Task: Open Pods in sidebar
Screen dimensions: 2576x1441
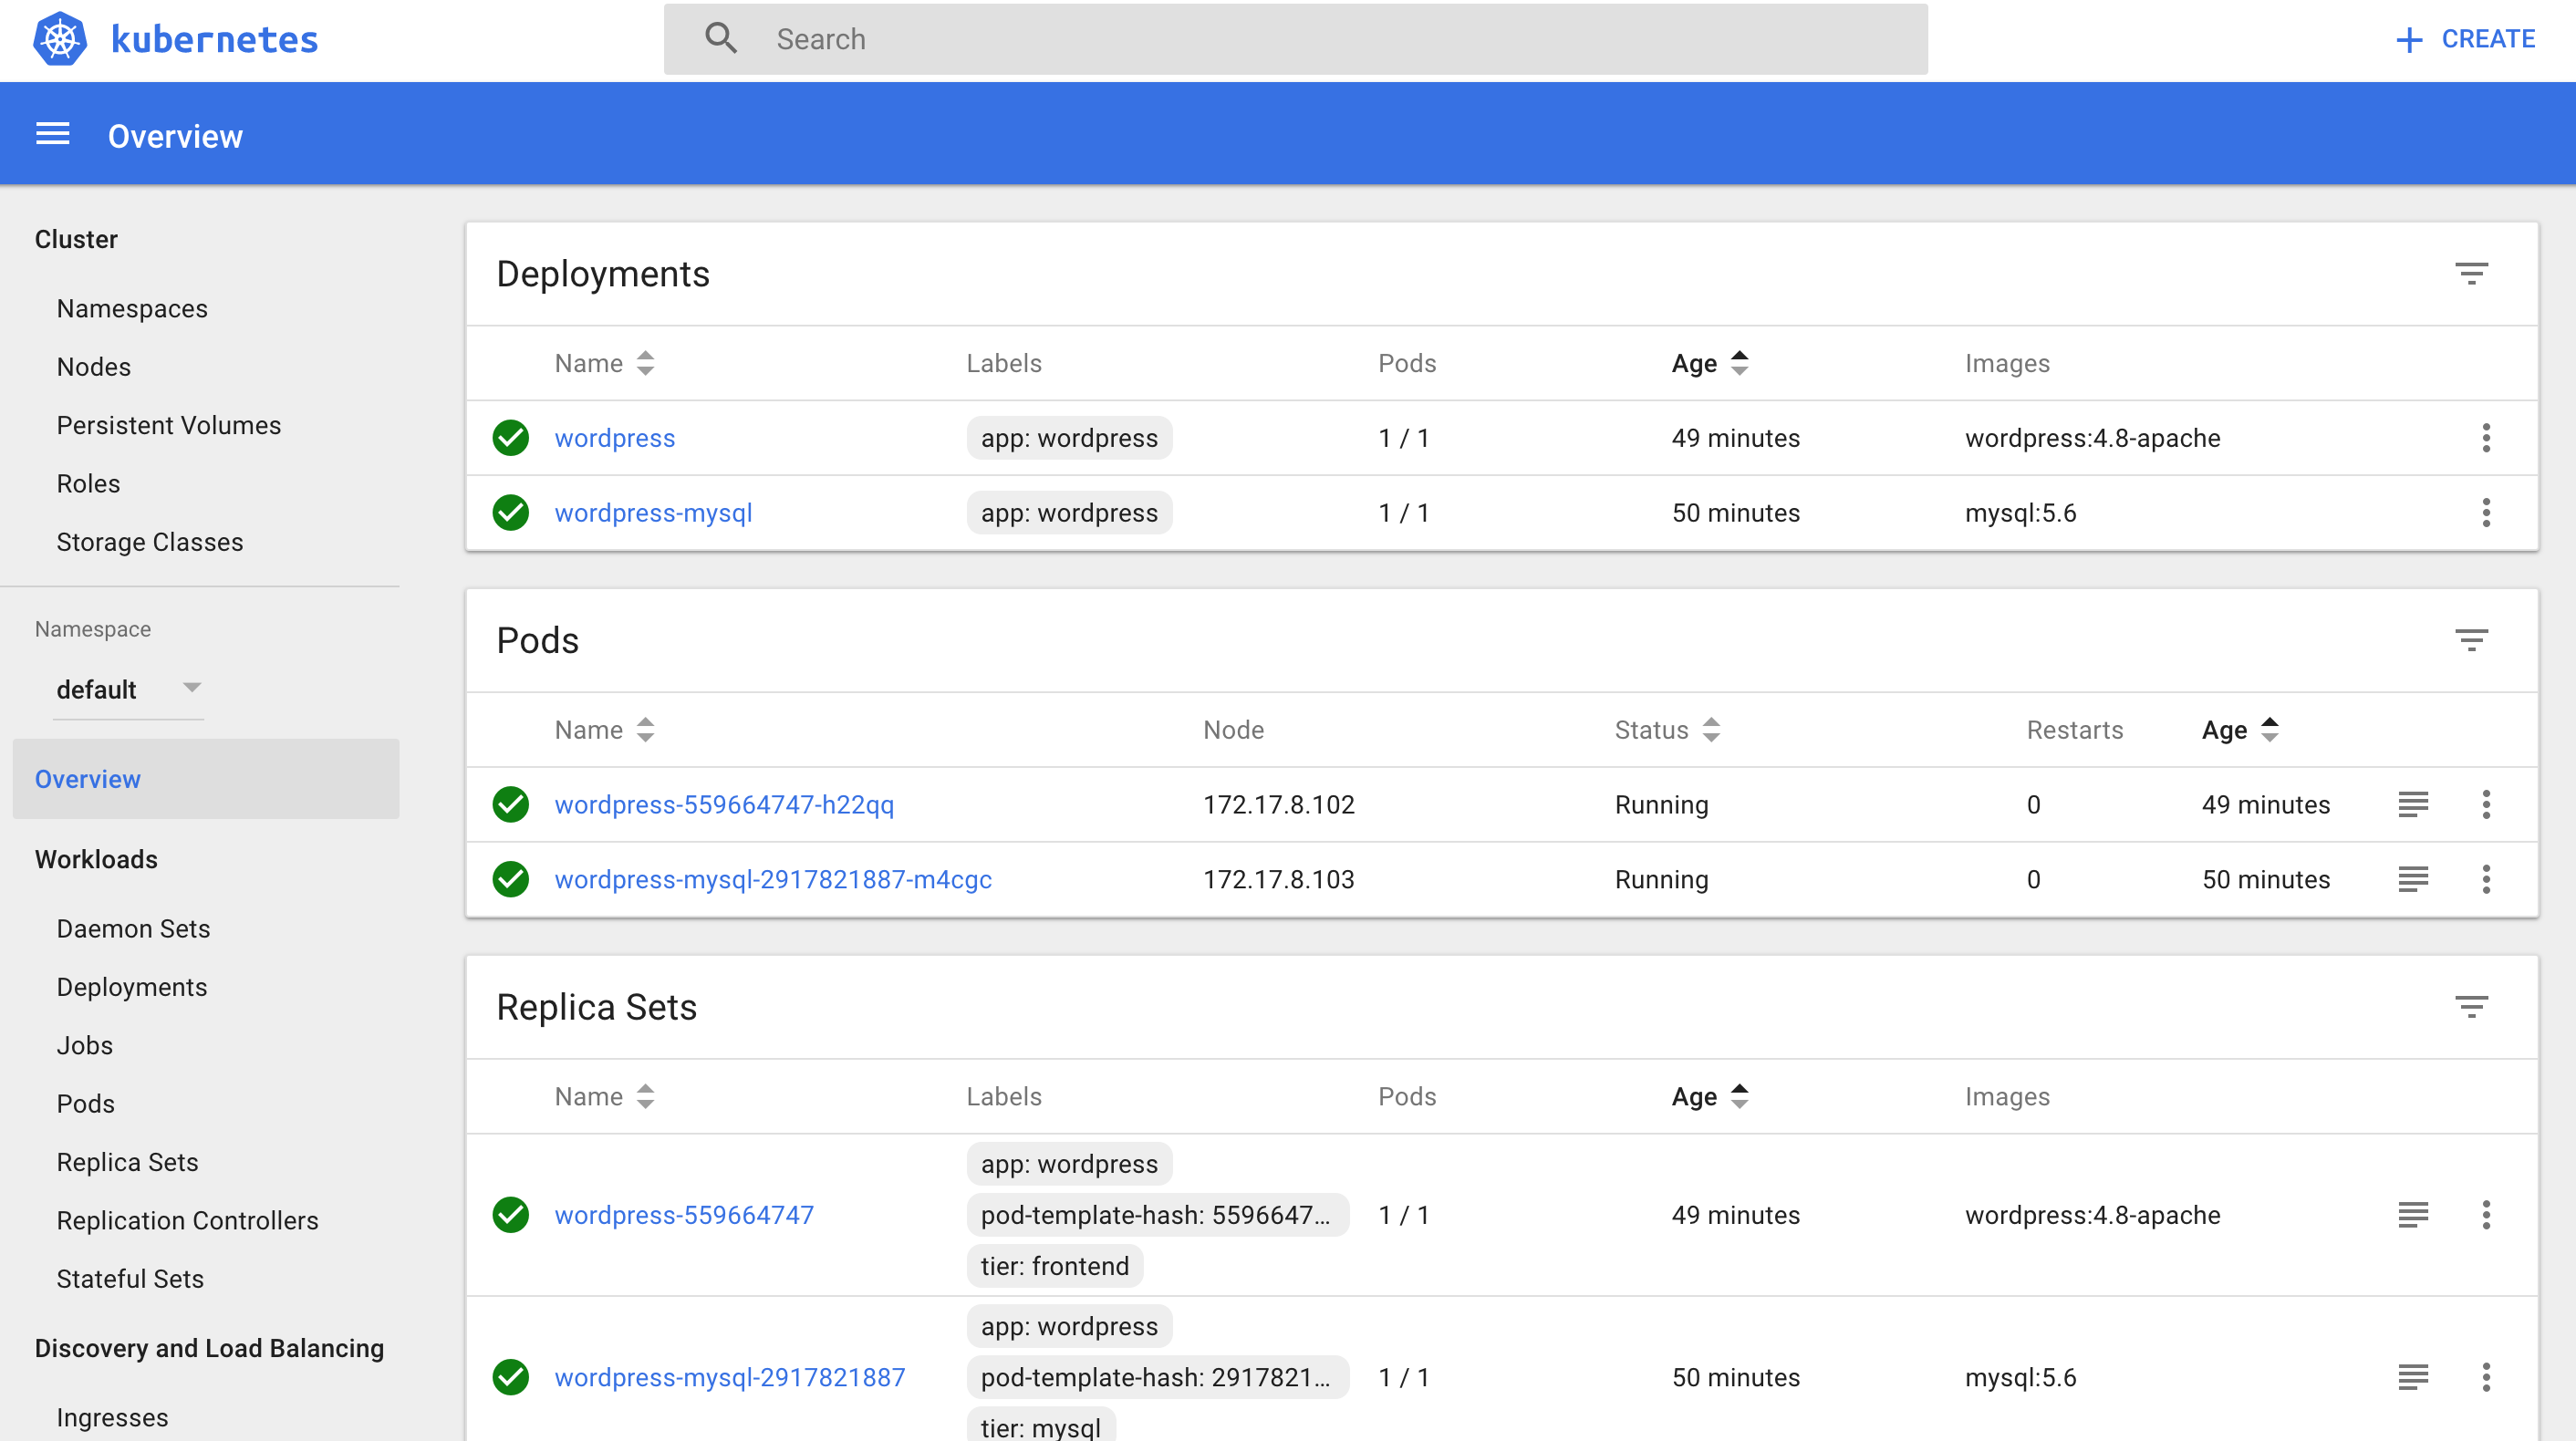Action: coord(86,1104)
